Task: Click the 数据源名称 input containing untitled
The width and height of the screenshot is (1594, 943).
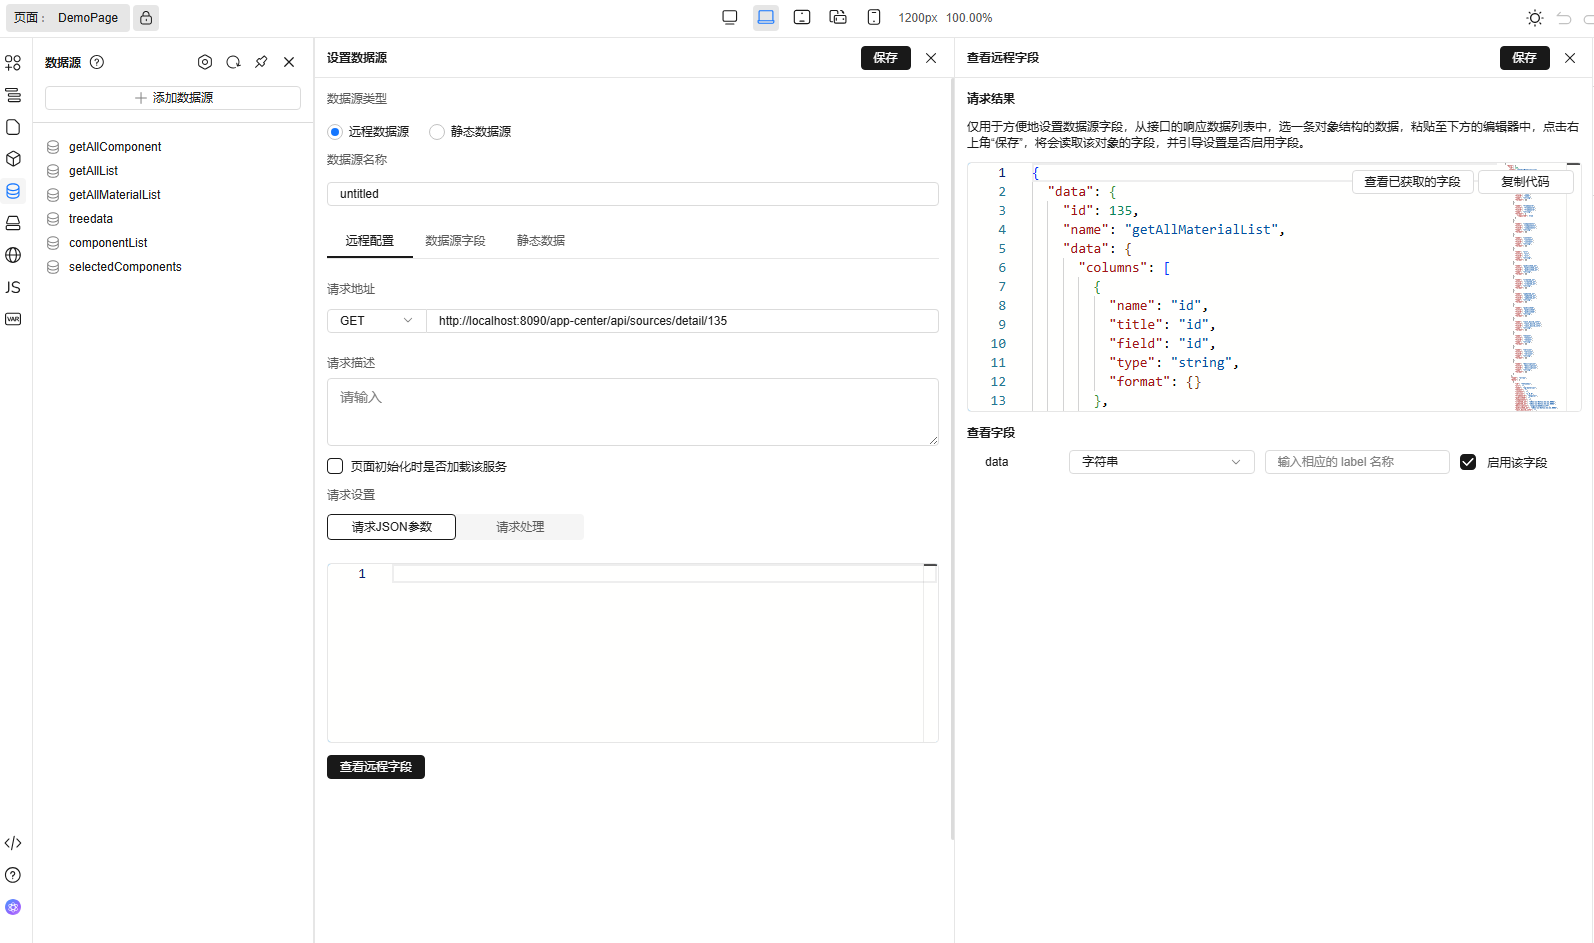Action: 632,194
